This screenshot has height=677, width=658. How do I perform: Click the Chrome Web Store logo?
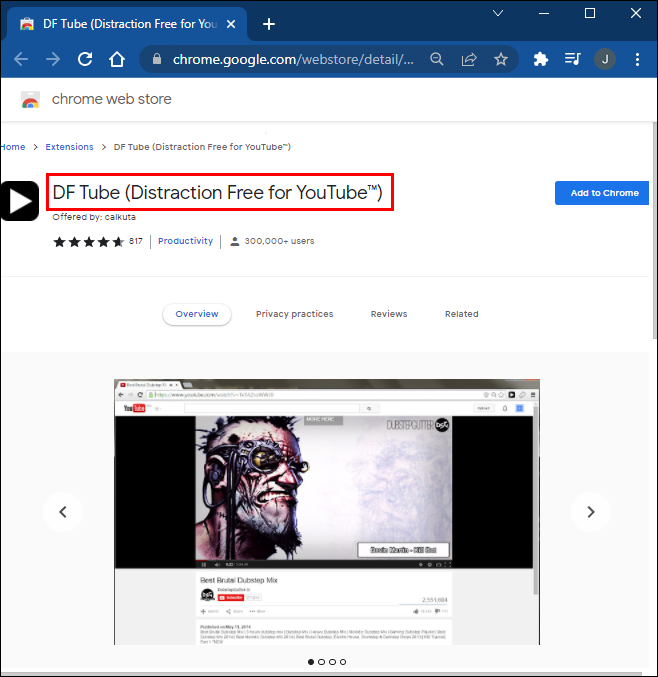coord(30,99)
